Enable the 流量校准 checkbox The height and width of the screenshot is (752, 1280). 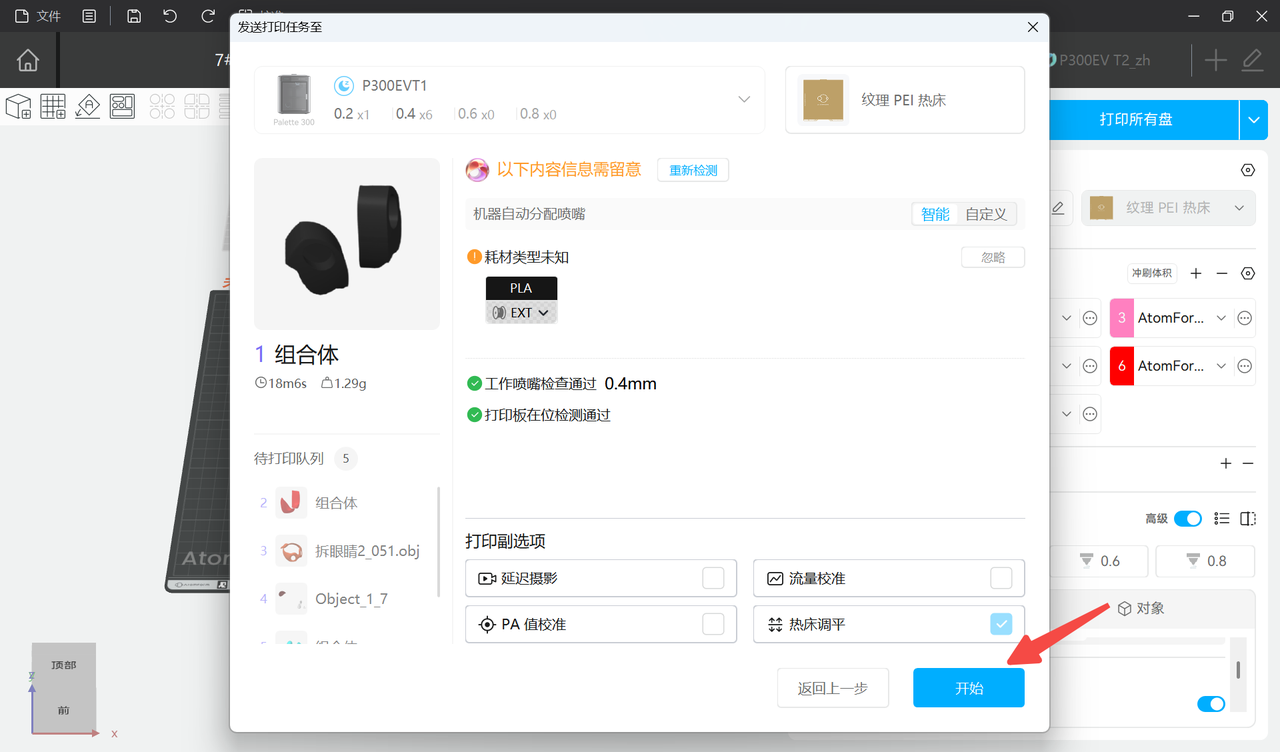tap(1001, 578)
